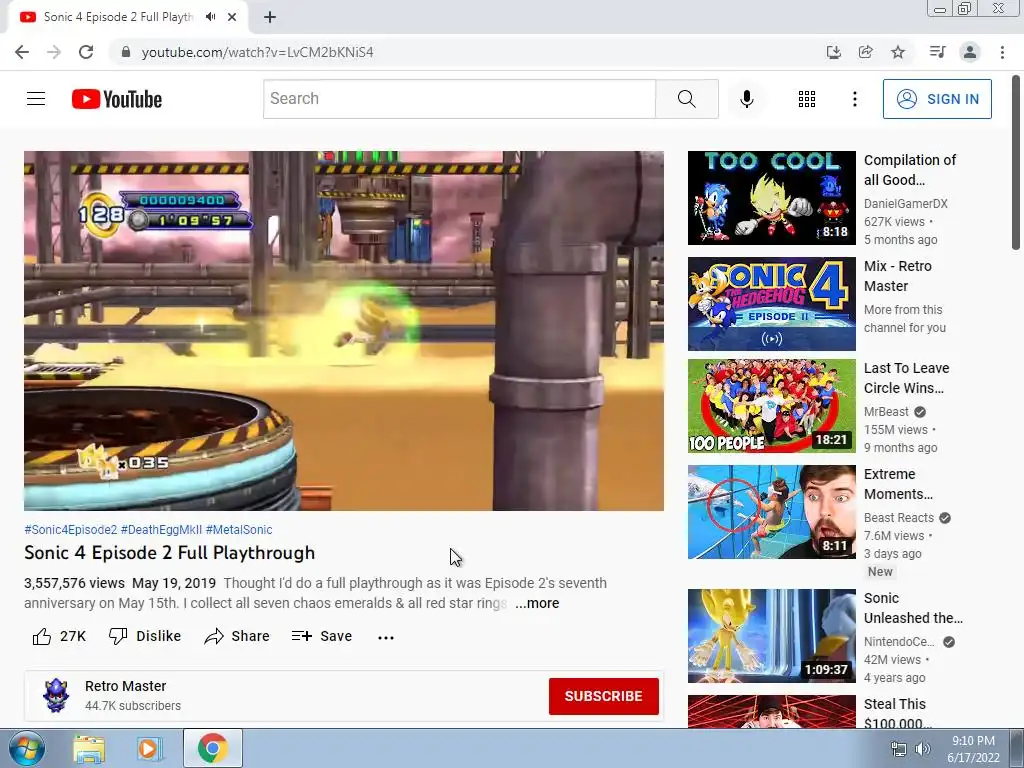Click DanielGamerDX channel name

905,204
